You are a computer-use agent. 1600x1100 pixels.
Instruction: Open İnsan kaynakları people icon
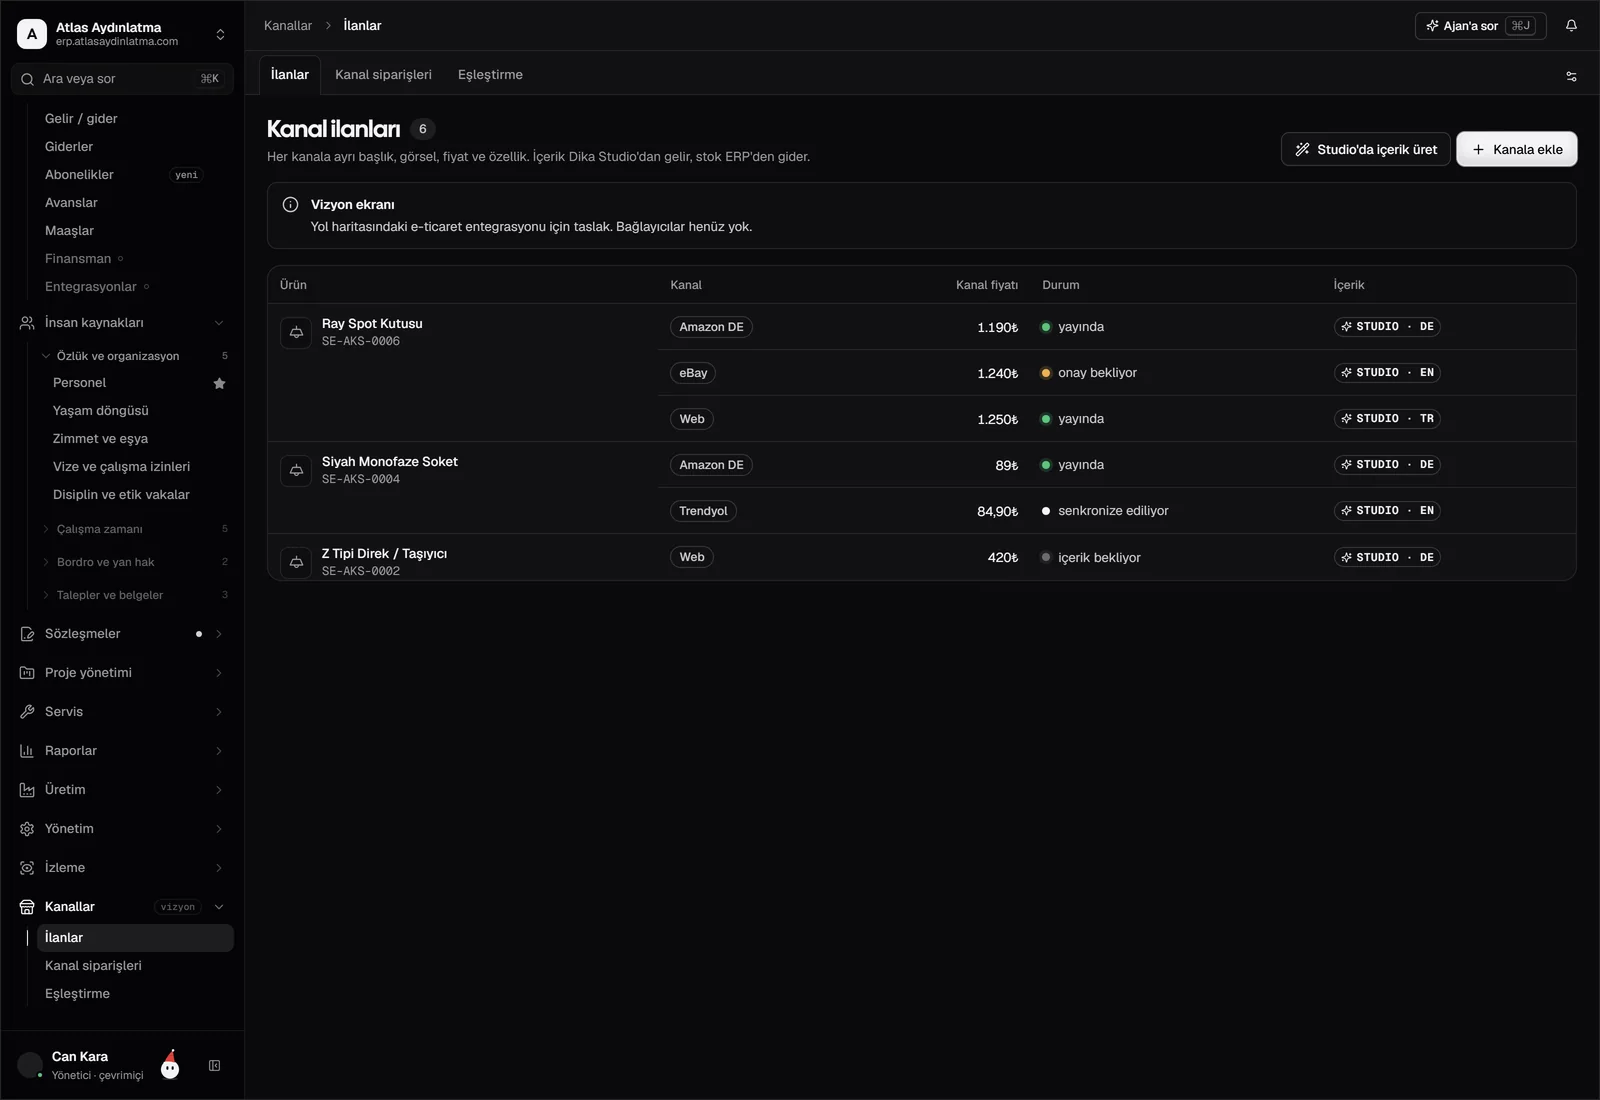pyautogui.click(x=27, y=323)
